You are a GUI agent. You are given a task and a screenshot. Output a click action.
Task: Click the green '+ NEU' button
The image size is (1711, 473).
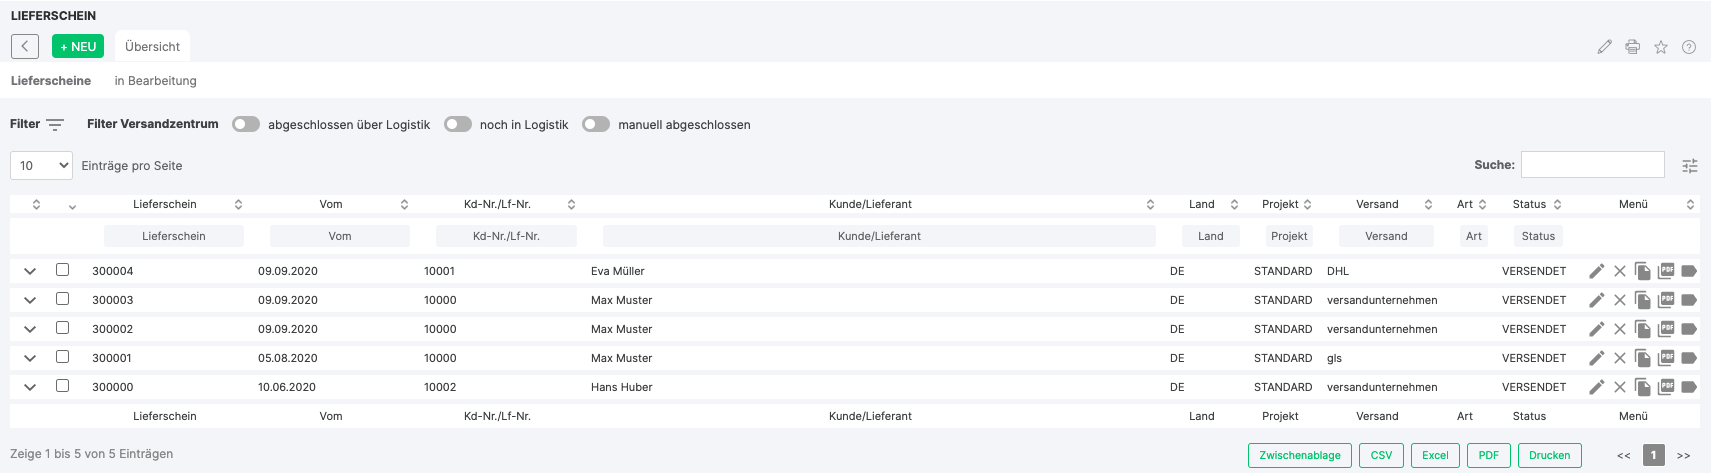coord(78,47)
